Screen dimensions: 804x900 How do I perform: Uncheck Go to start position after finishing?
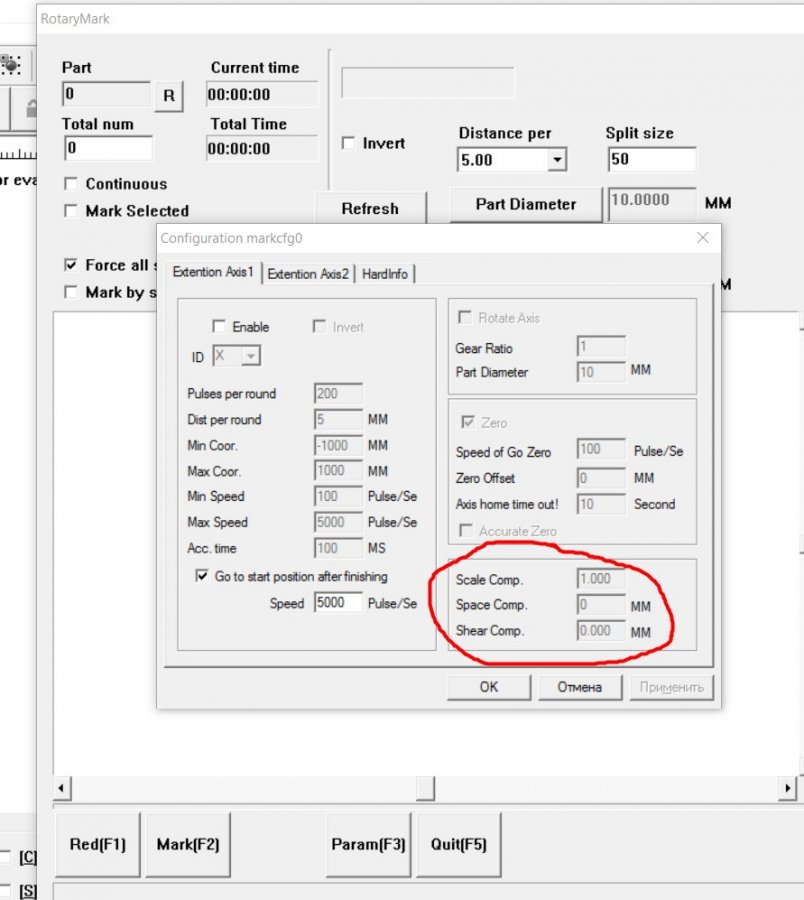[201, 576]
